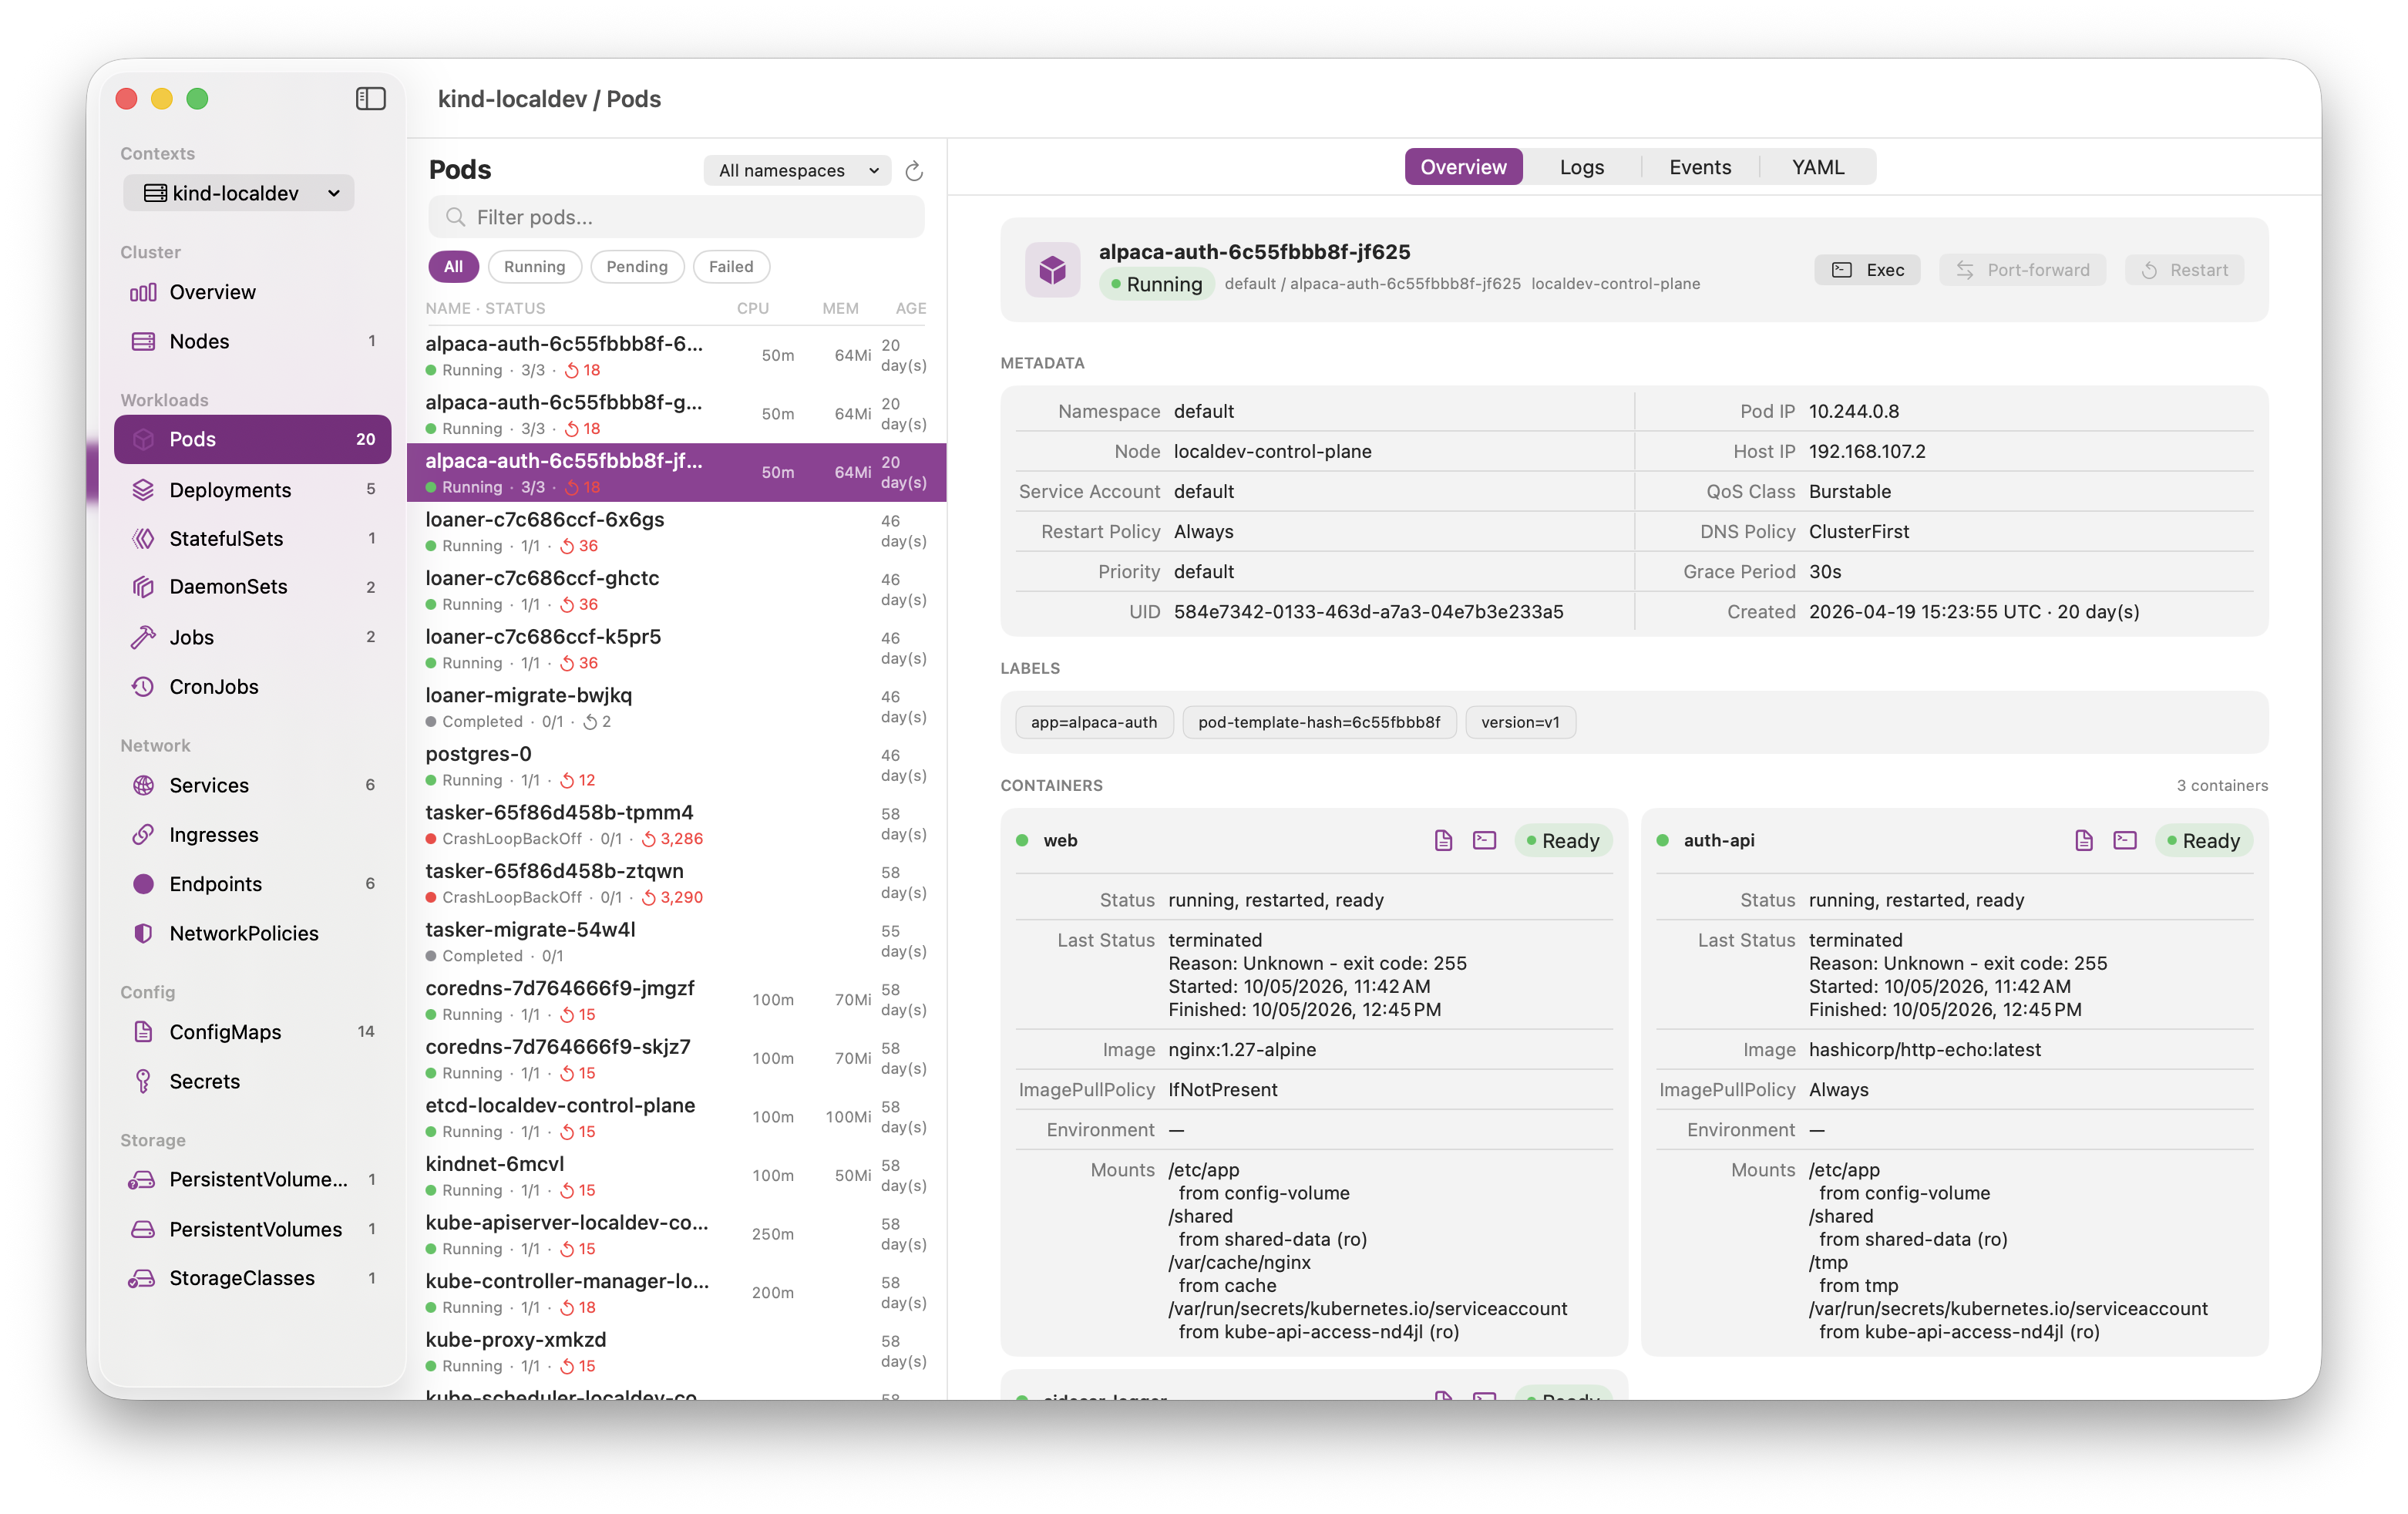Open PersistentVolumes in sidebar
2408x1514 pixels.
pos(252,1228)
